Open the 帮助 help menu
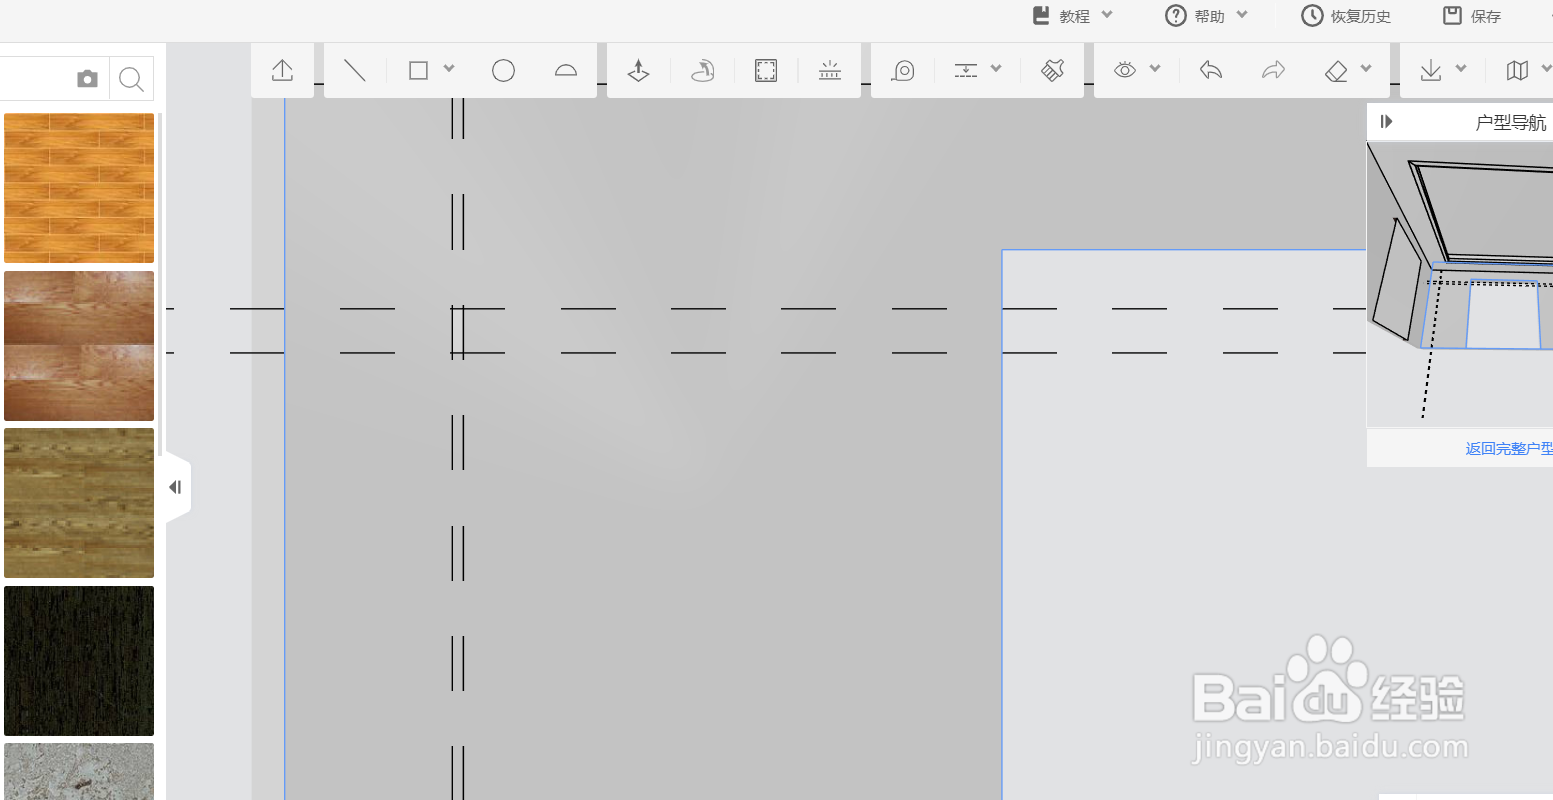 coord(1207,16)
